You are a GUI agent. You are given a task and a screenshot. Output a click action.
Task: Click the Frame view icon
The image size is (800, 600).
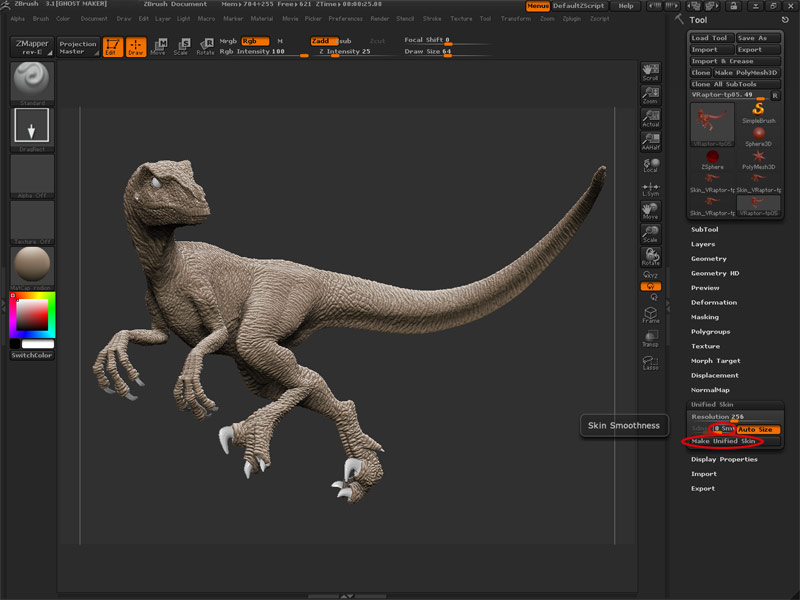pos(651,315)
